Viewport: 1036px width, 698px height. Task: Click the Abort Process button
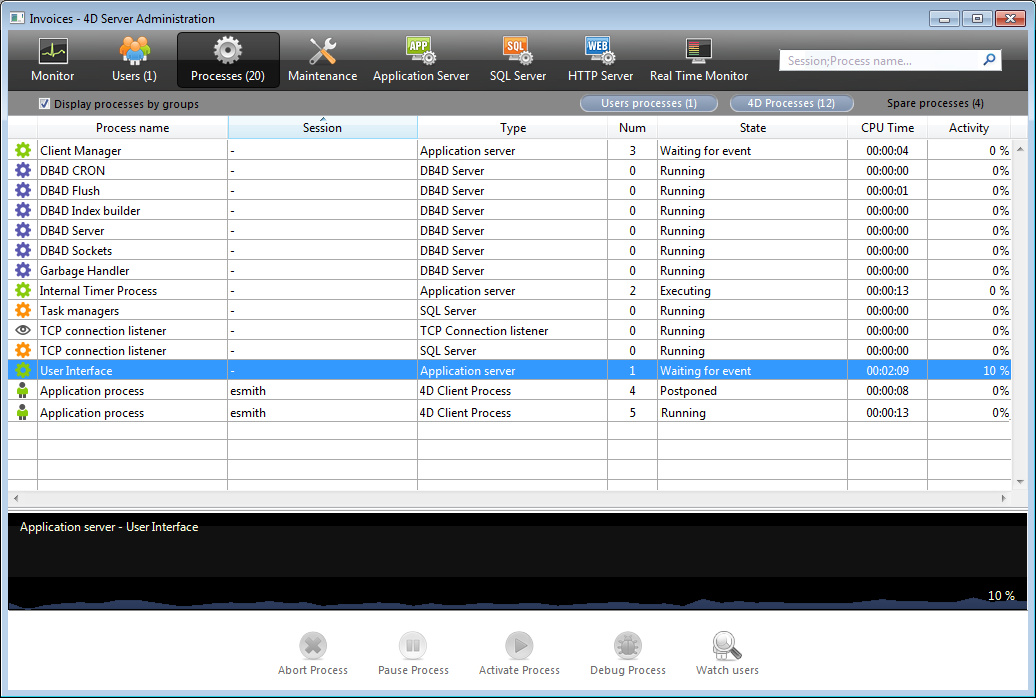[313, 653]
